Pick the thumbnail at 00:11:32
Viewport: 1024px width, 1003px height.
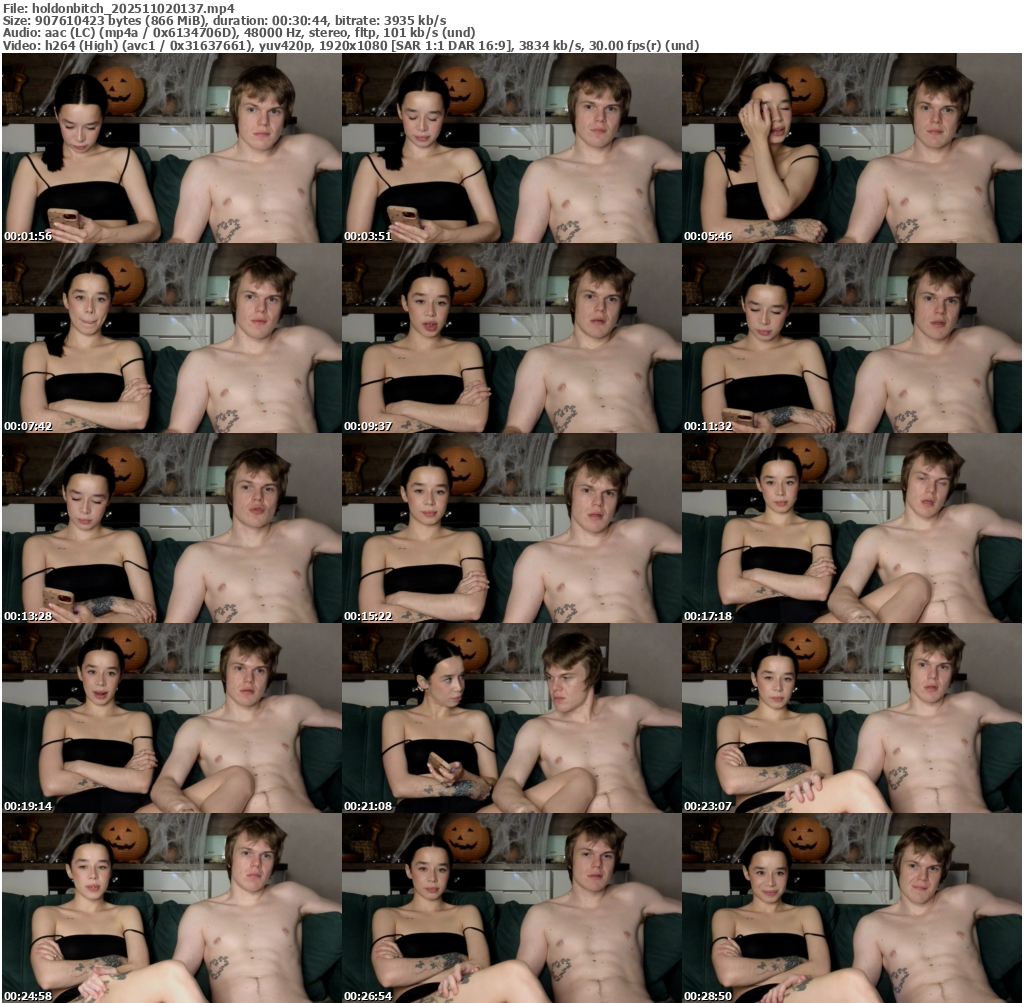point(852,339)
